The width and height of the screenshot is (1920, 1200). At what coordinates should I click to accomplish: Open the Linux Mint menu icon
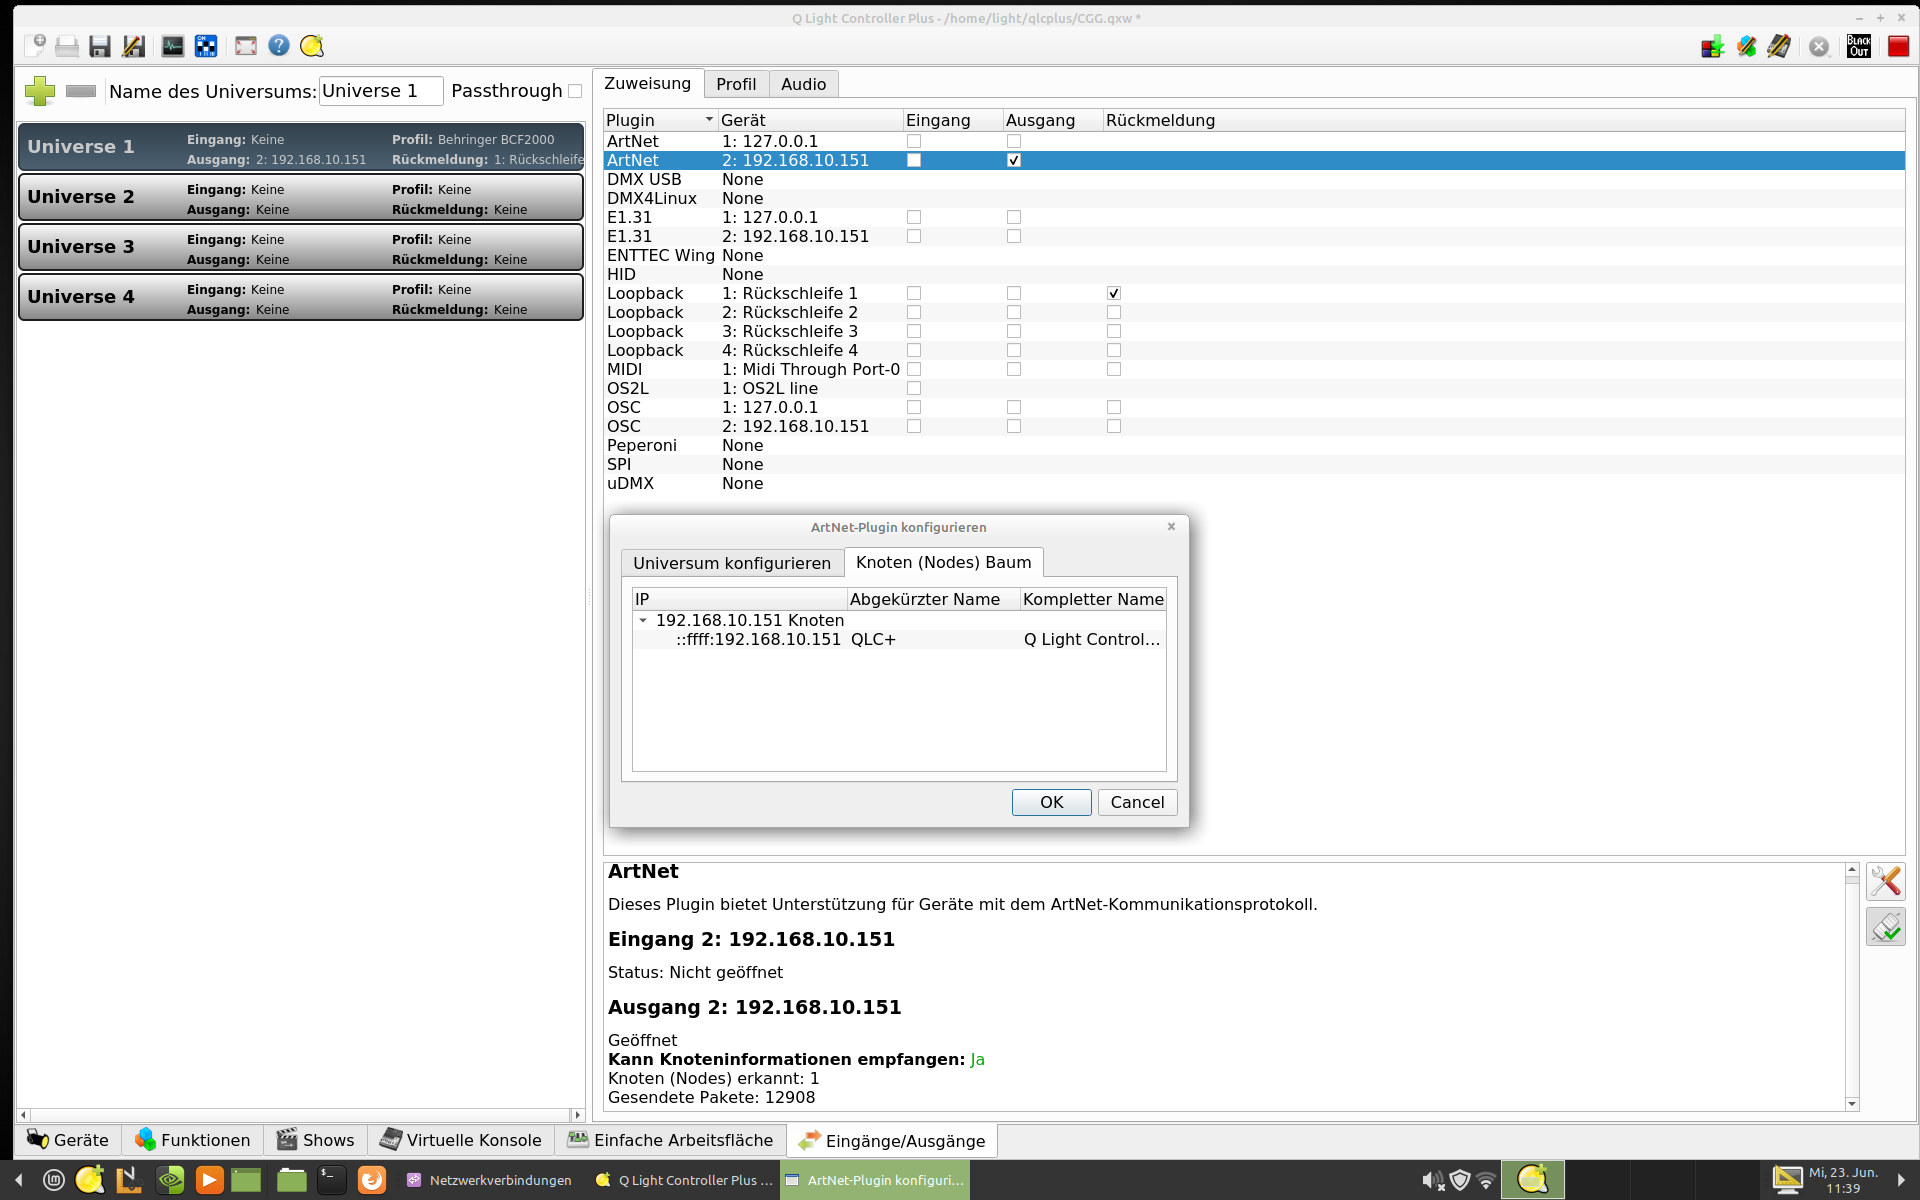point(54,1180)
